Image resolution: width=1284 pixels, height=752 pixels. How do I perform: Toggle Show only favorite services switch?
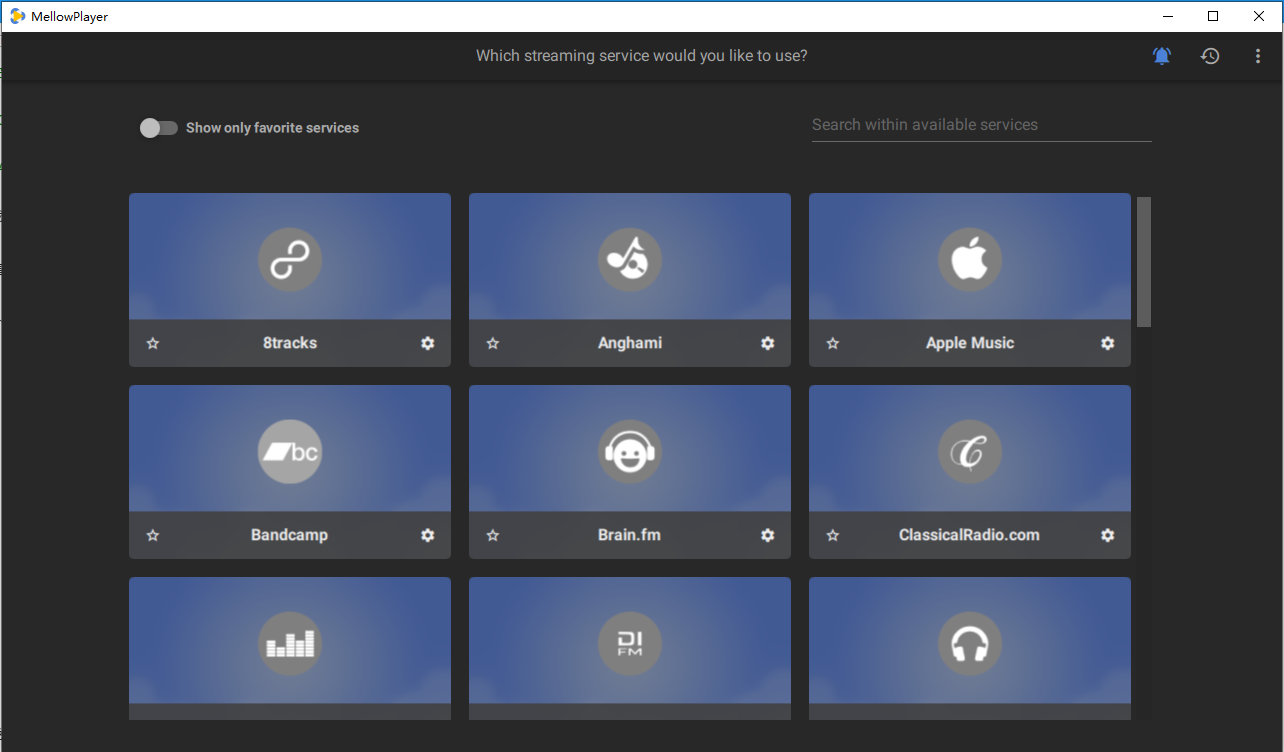pyautogui.click(x=158, y=128)
